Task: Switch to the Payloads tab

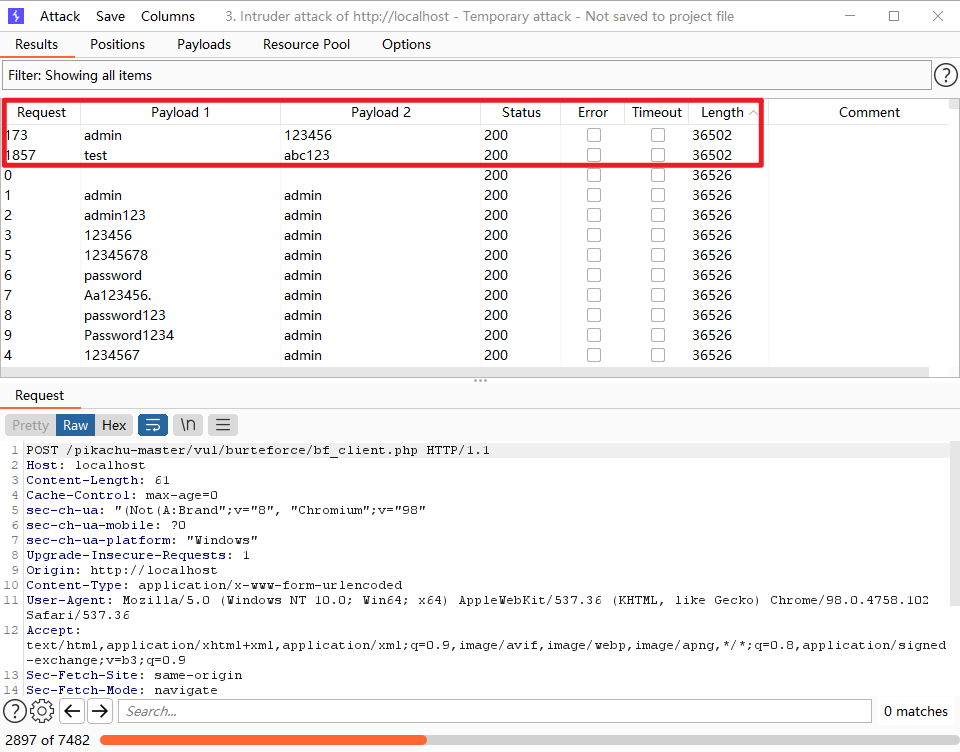Action: [x=204, y=44]
